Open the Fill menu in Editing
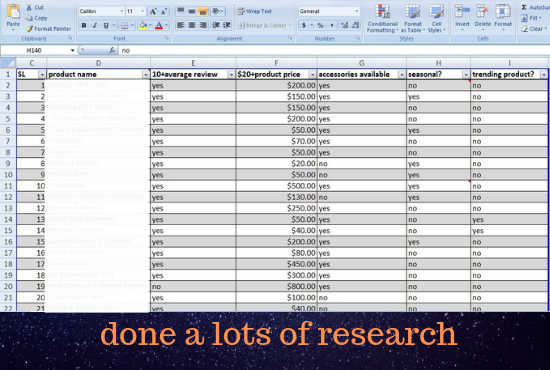 pyautogui.click(x=531, y=18)
